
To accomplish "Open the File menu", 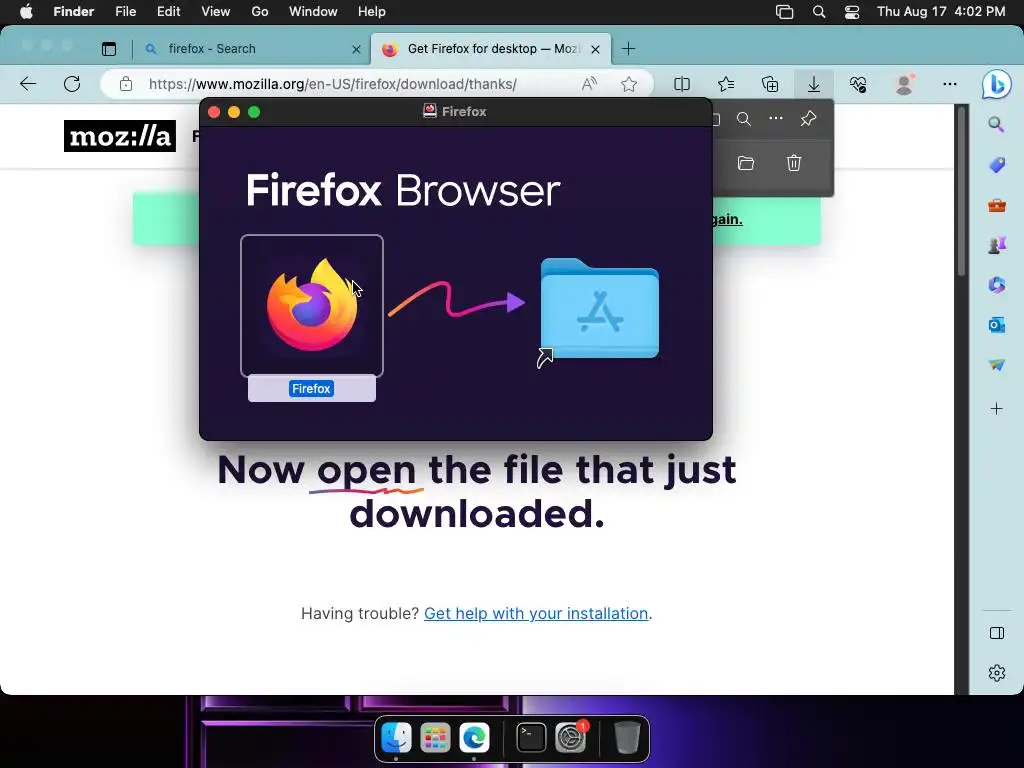I will (125, 12).
